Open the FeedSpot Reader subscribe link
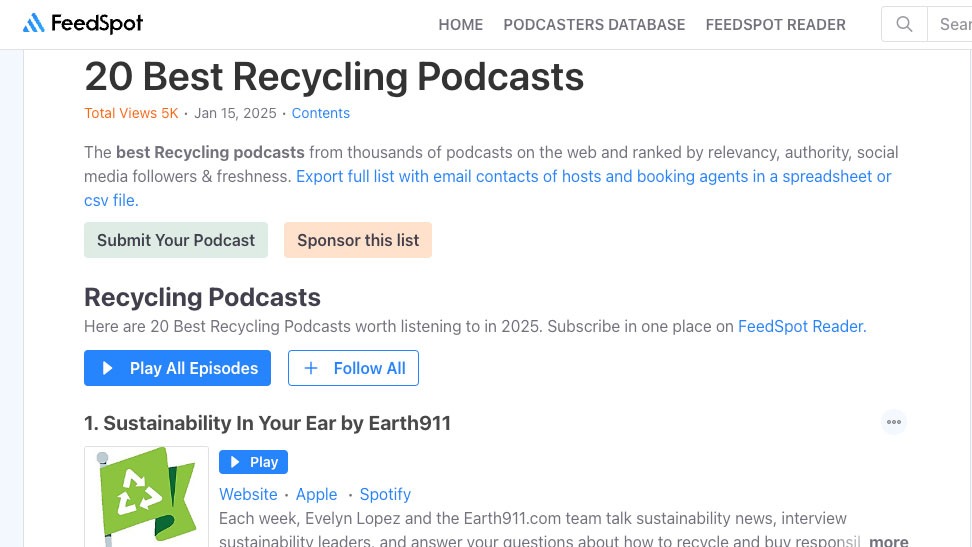 (x=801, y=326)
